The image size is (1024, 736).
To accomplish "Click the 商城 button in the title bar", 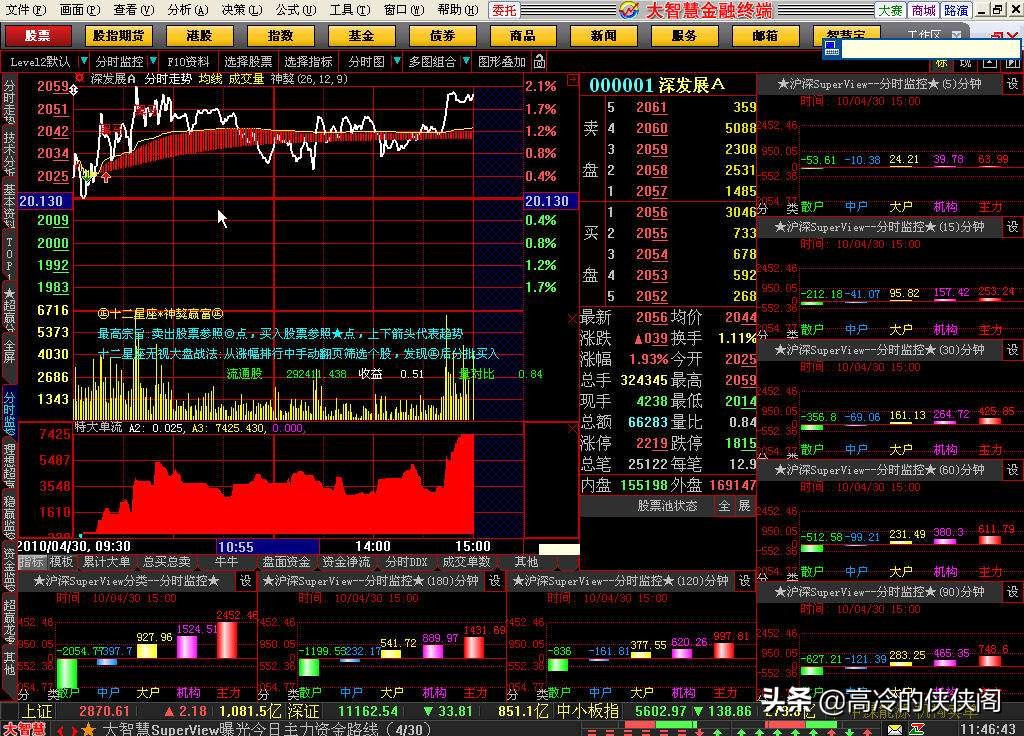I will pos(923,10).
